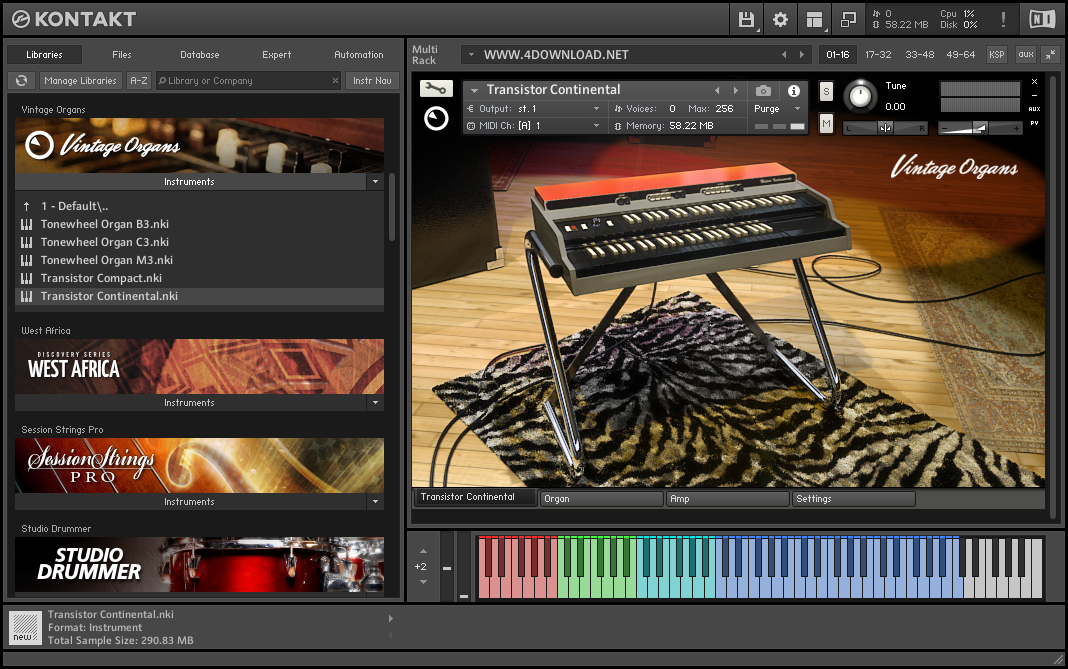Open Session Strings Pro Instruments dropdown arrow
Image resolution: width=1068 pixels, height=669 pixels.
(x=375, y=501)
